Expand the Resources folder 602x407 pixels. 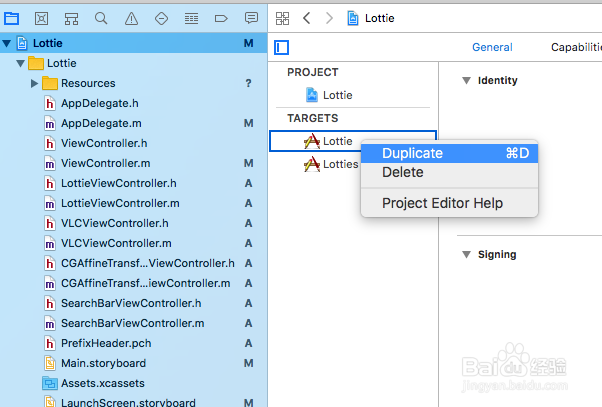(x=35, y=83)
